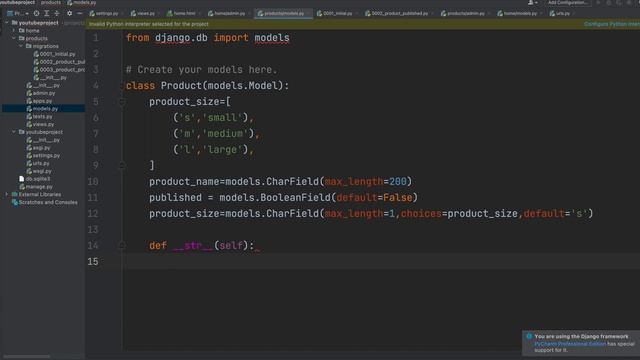
Task: Select the products/models.py tab
Action: 284,13
